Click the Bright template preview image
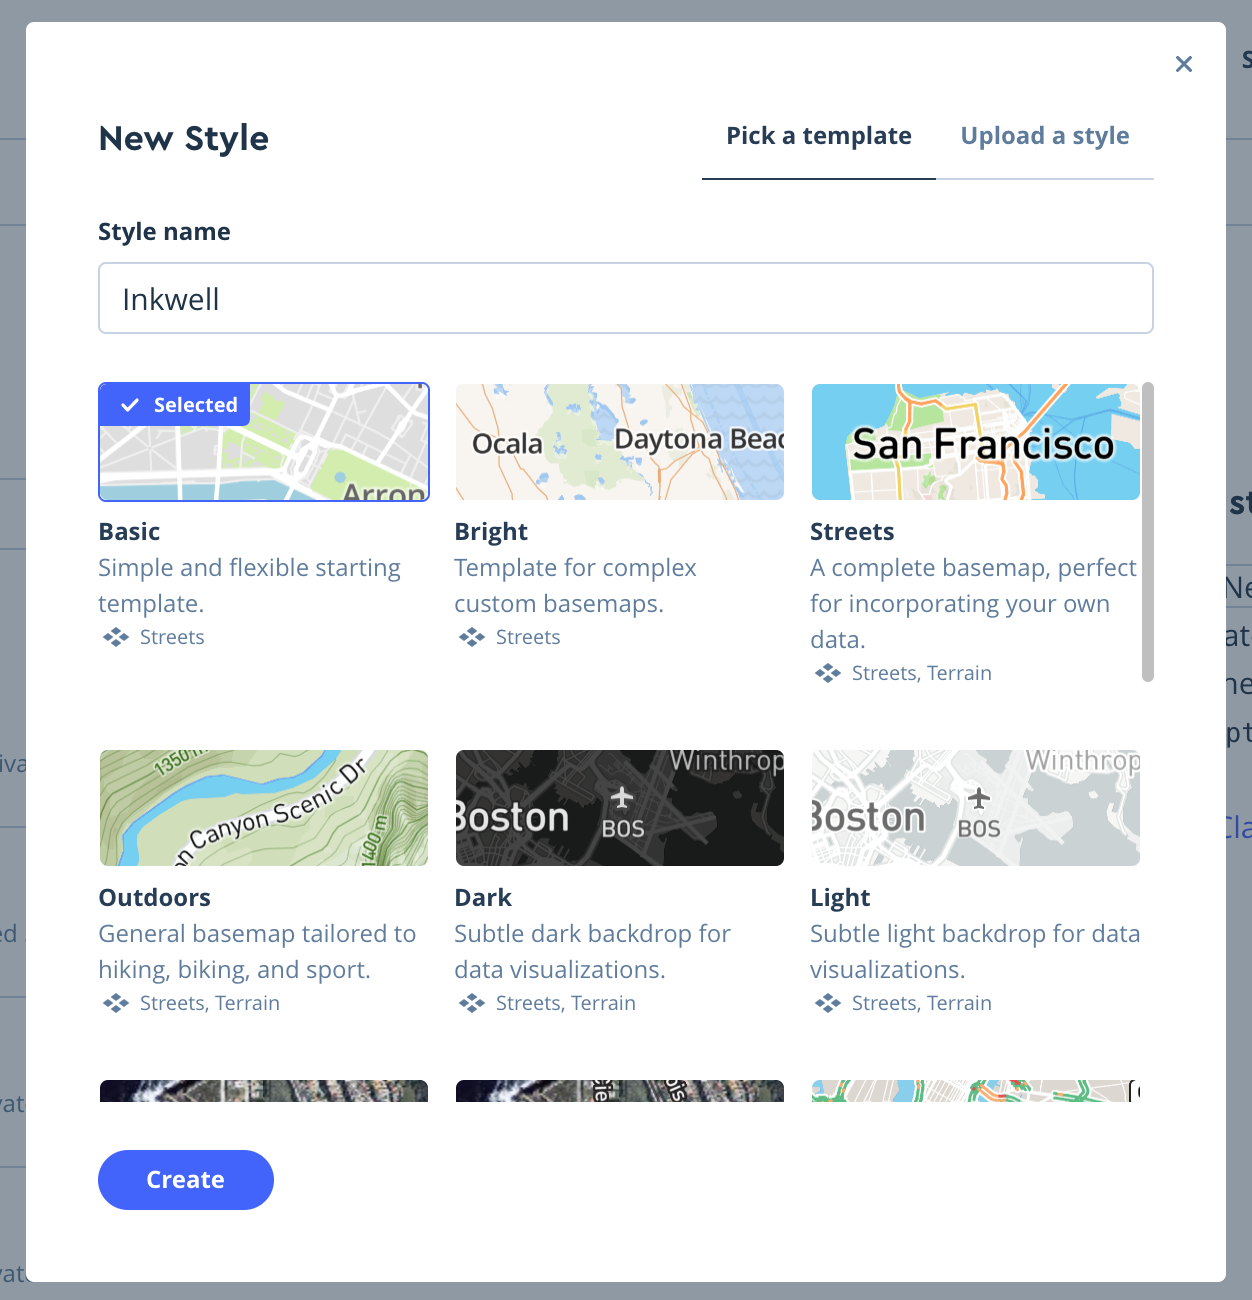 [619, 442]
